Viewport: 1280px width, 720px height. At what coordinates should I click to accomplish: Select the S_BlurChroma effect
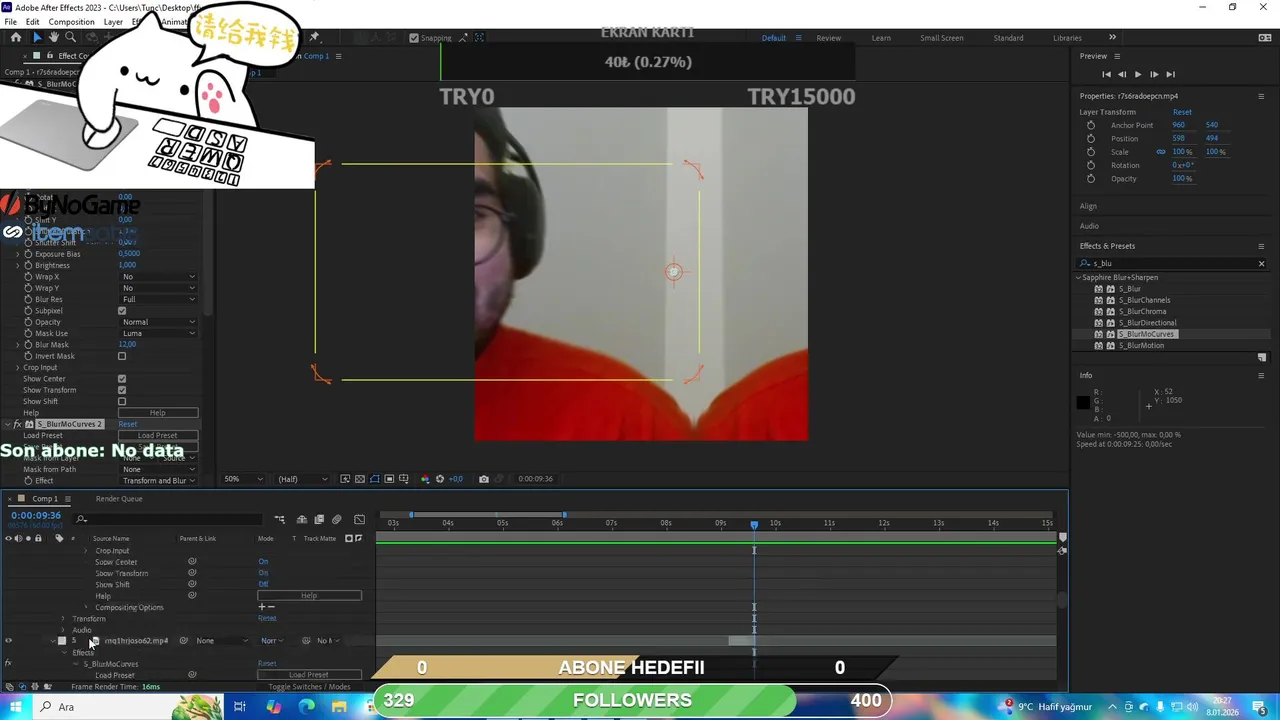point(1142,311)
